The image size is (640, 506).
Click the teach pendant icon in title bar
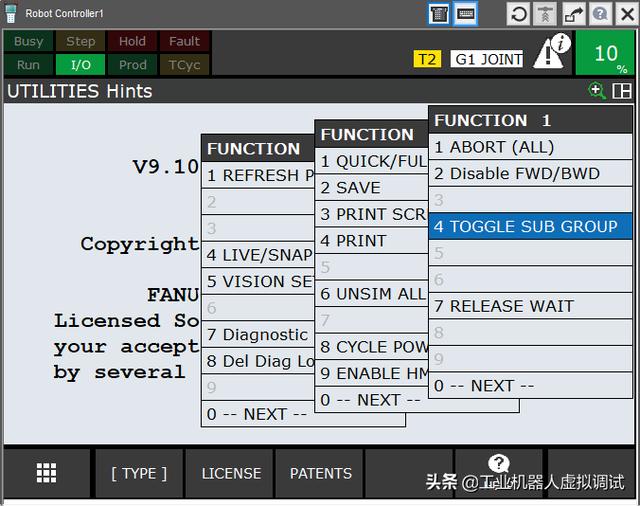click(x=439, y=14)
